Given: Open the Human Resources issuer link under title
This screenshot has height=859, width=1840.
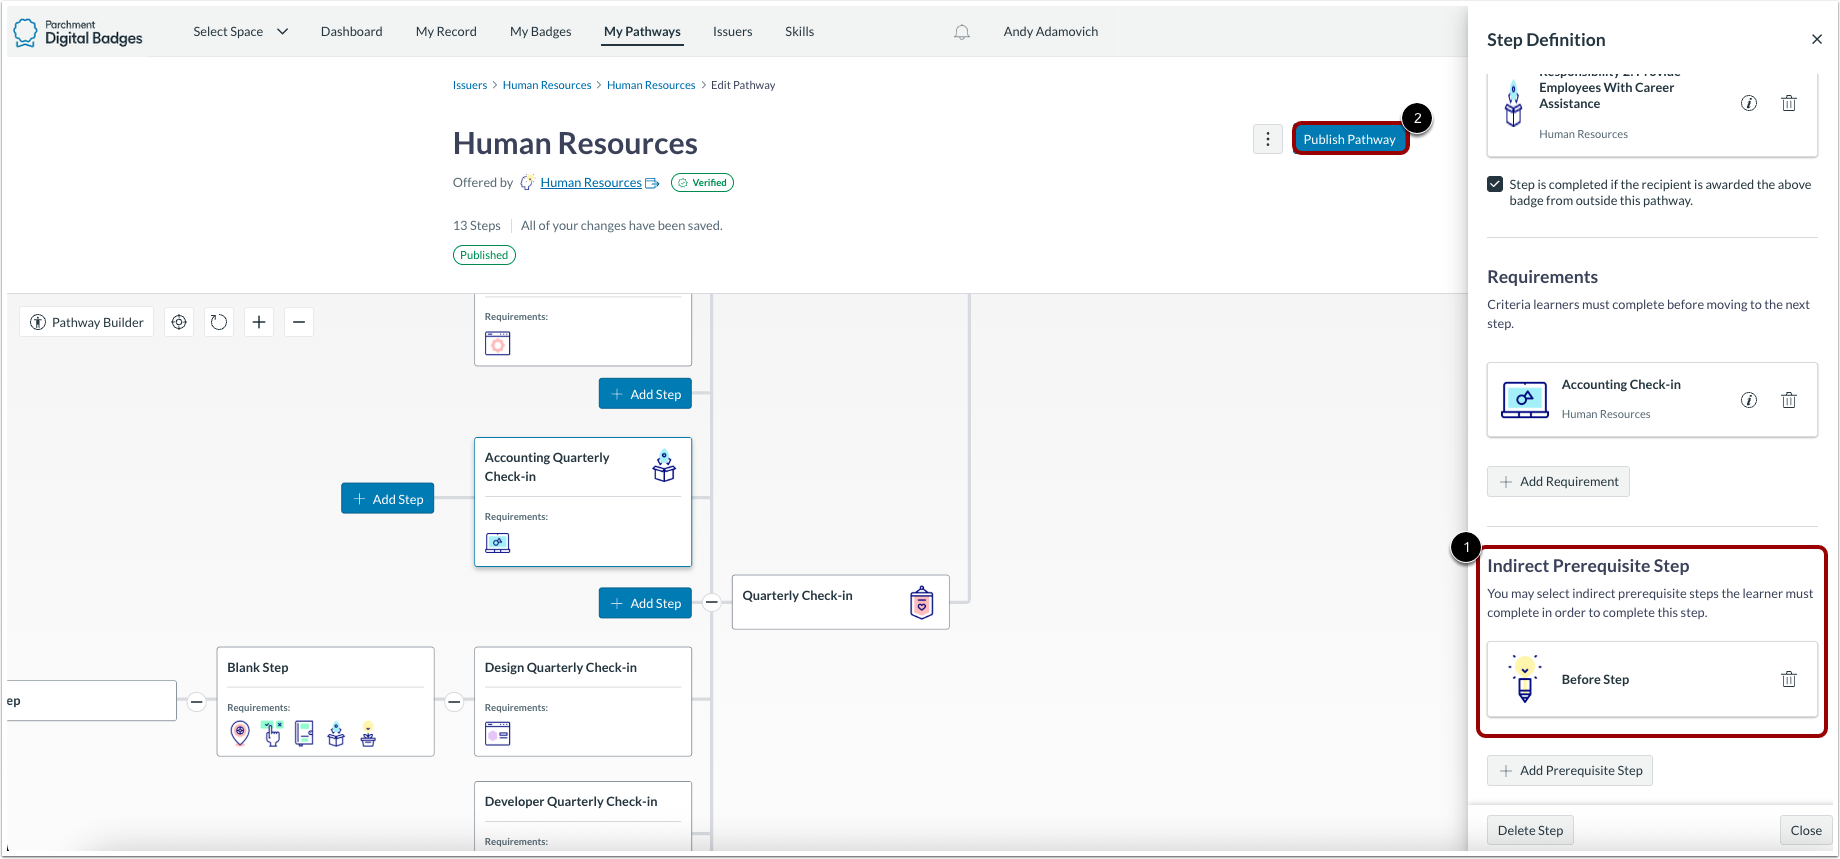Looking at the screenshot, I should pyautogui.click(x=591, y=183).
